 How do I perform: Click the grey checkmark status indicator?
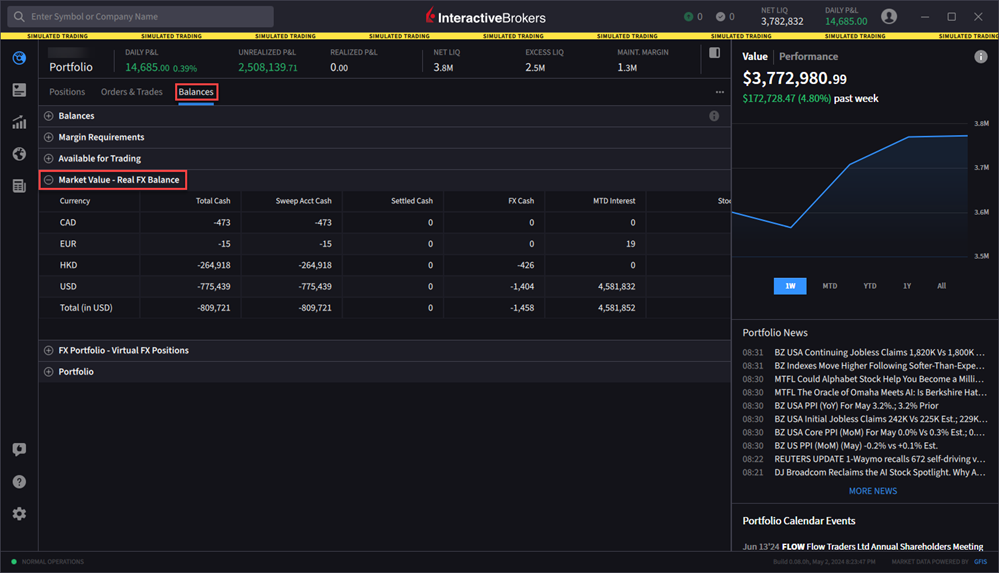pos(720,17)
